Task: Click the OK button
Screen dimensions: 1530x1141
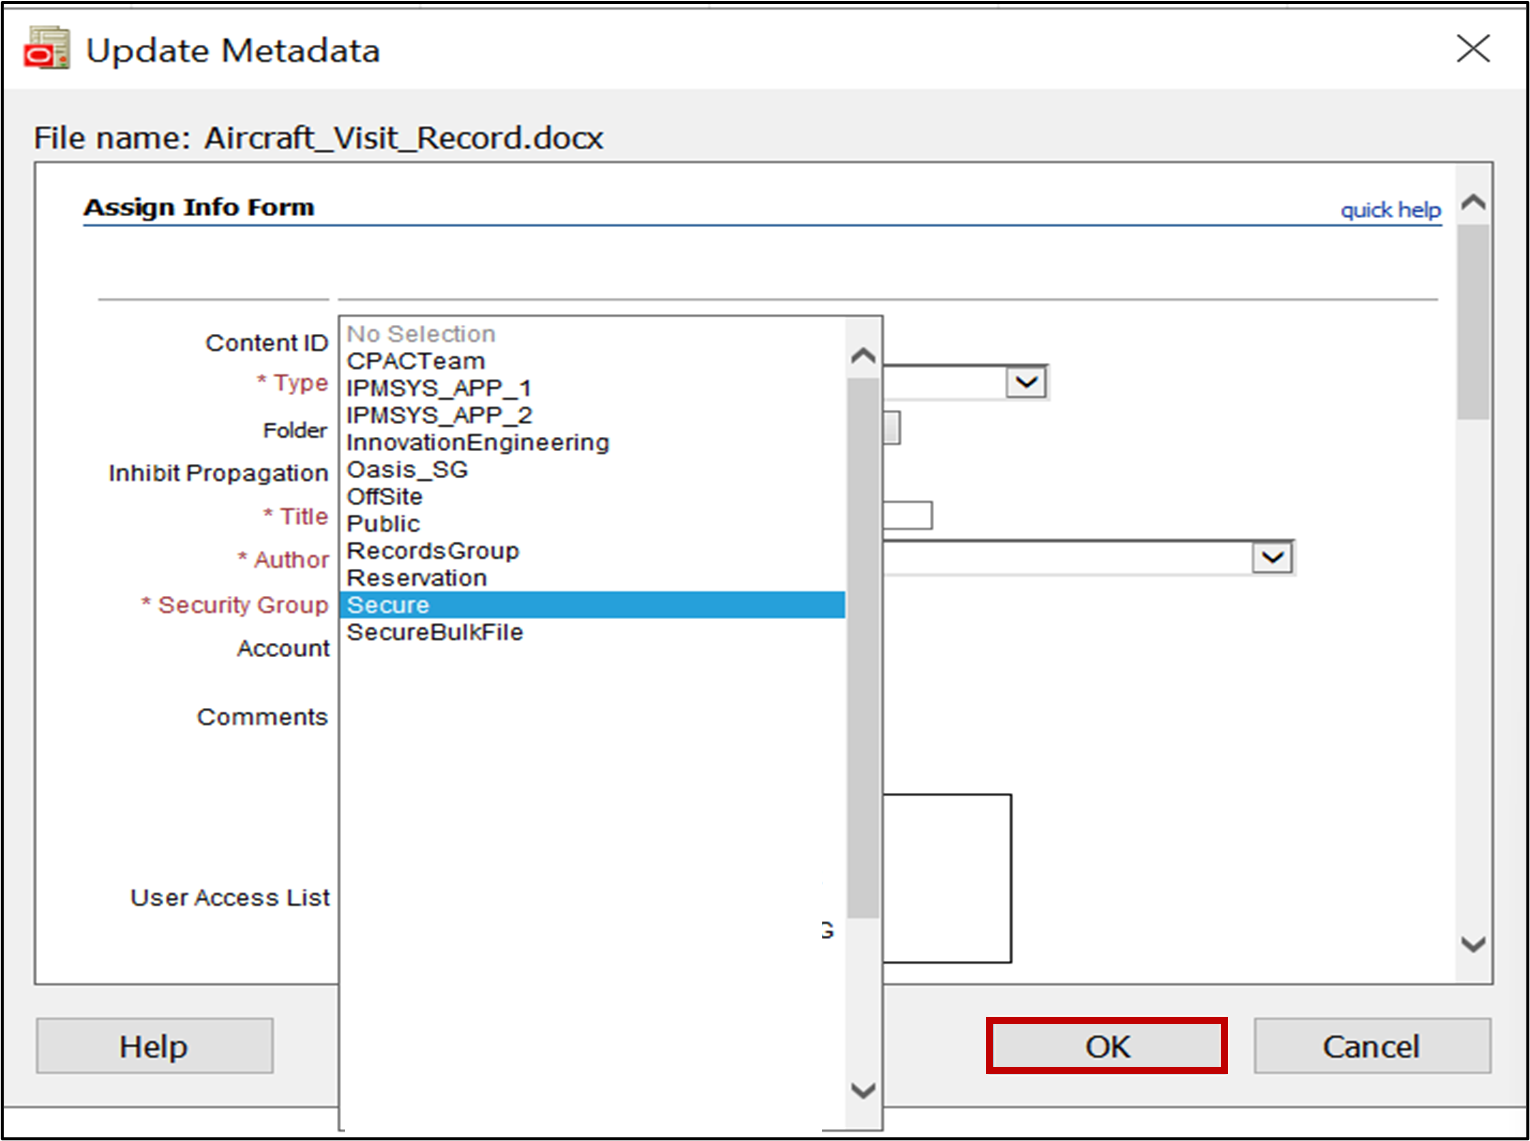Action: click(1106, 1046)
